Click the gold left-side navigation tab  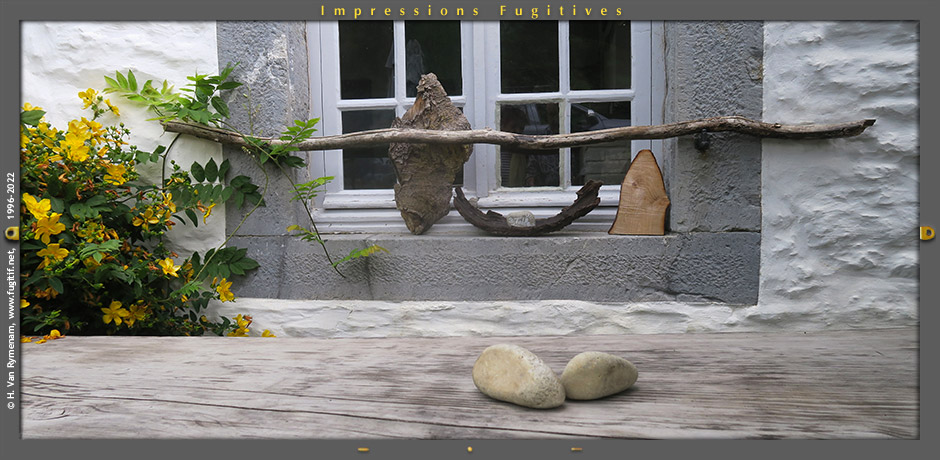12,233
